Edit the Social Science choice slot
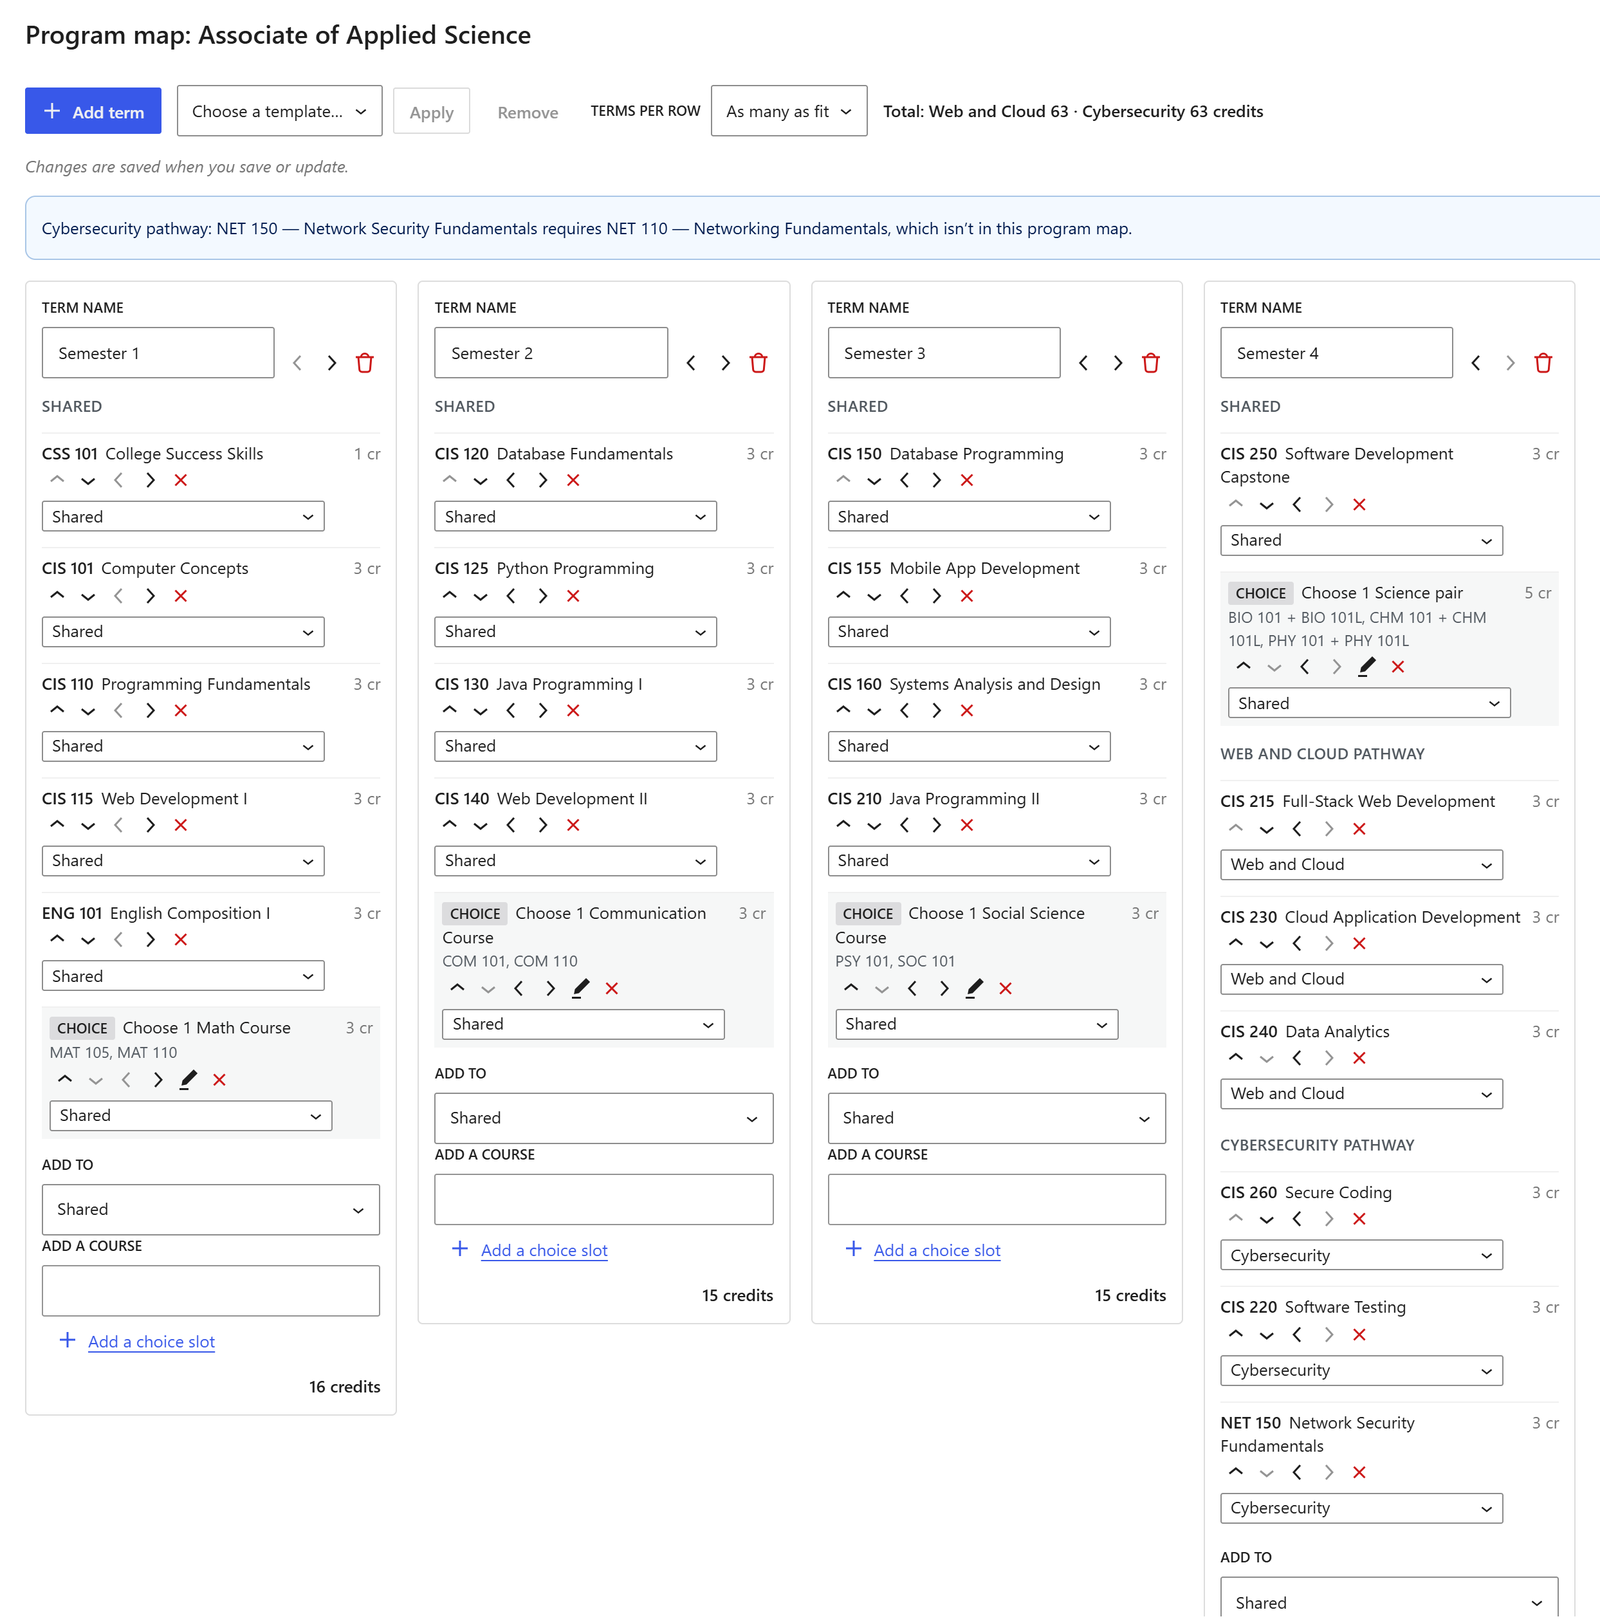Screen dimensions: 1600x1619 (975, 989)
